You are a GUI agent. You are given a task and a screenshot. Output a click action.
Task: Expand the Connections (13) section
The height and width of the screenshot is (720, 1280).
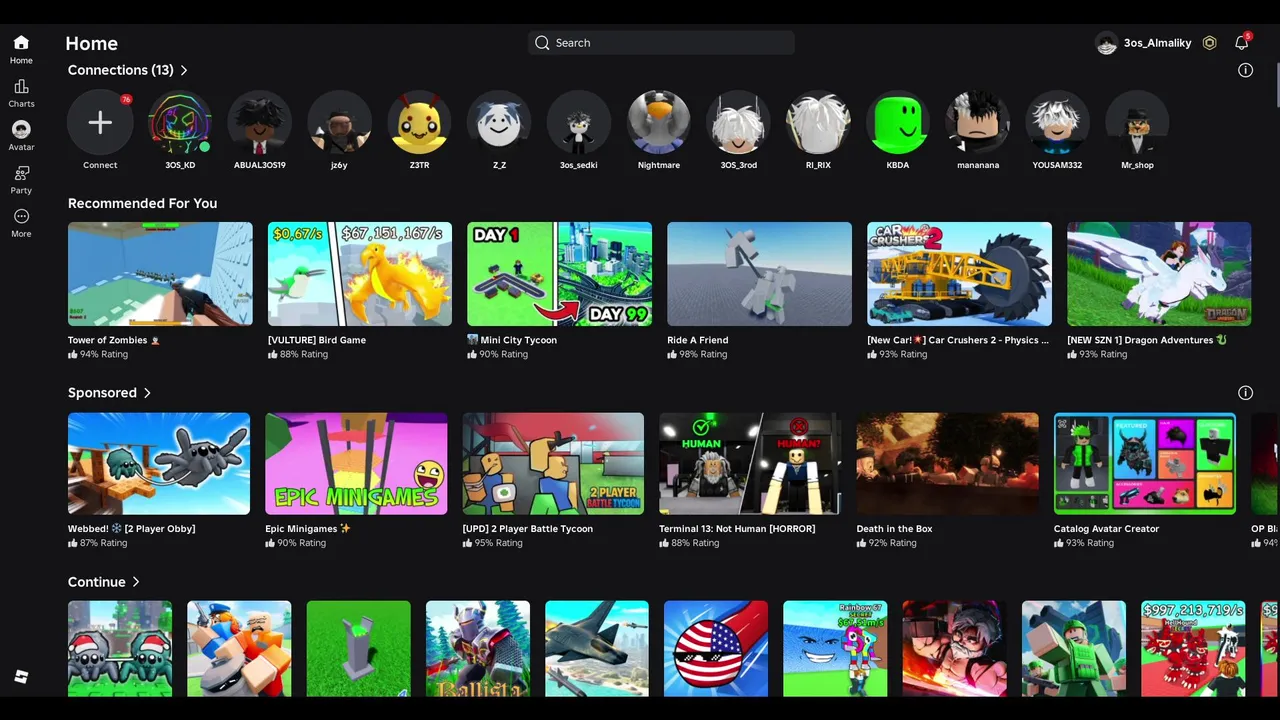[x=127, y=70]
